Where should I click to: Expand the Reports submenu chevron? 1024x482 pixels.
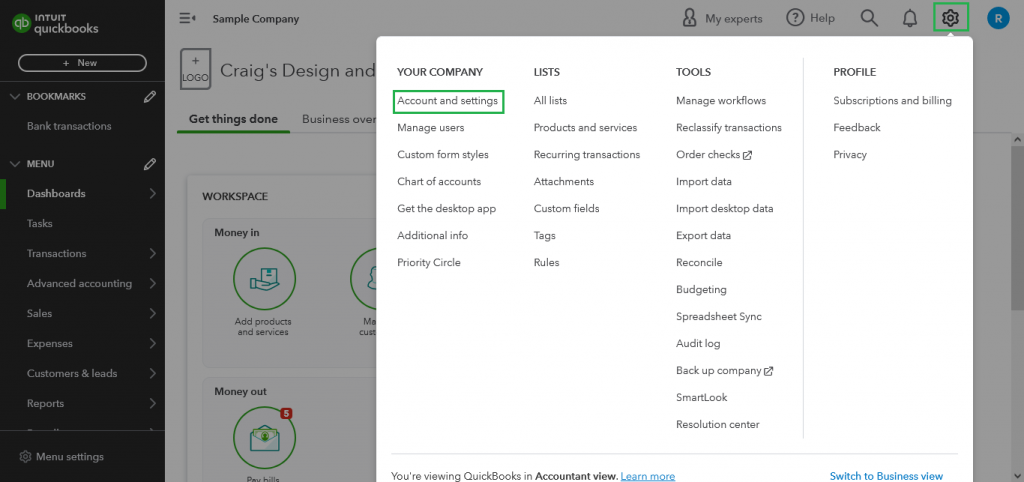pos(152,404)
